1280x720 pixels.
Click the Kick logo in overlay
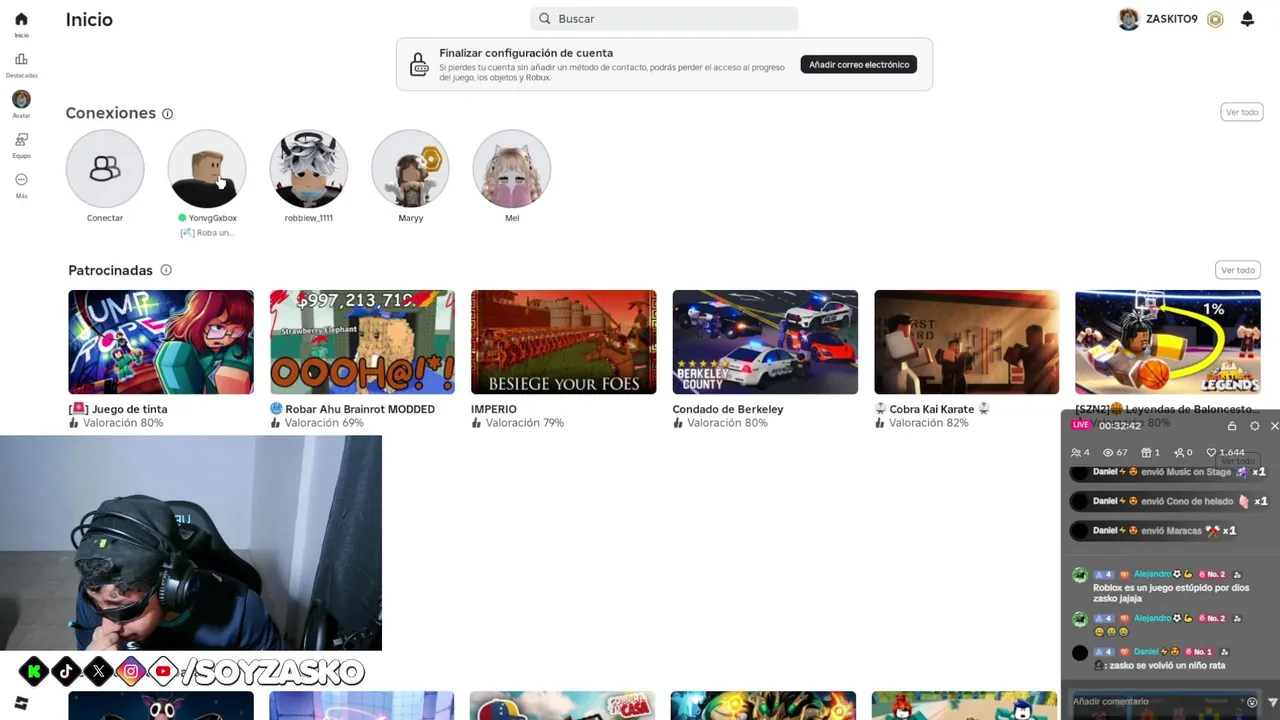(x=33, y=671)
